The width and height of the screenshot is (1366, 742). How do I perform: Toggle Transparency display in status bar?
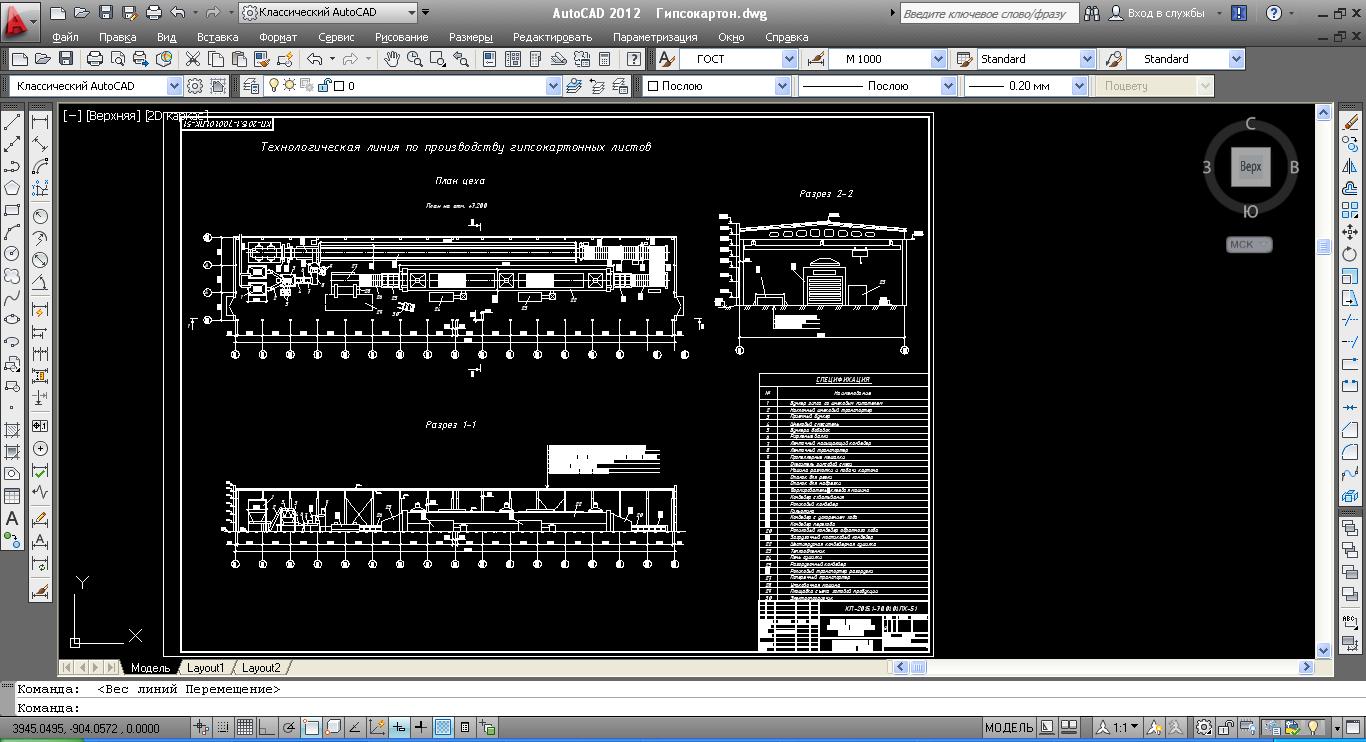[443, 728]
